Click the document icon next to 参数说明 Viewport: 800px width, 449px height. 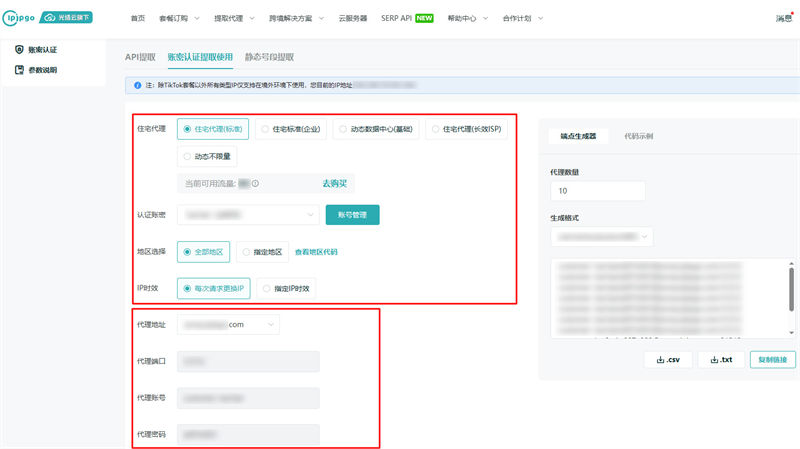tap(19, 70)
